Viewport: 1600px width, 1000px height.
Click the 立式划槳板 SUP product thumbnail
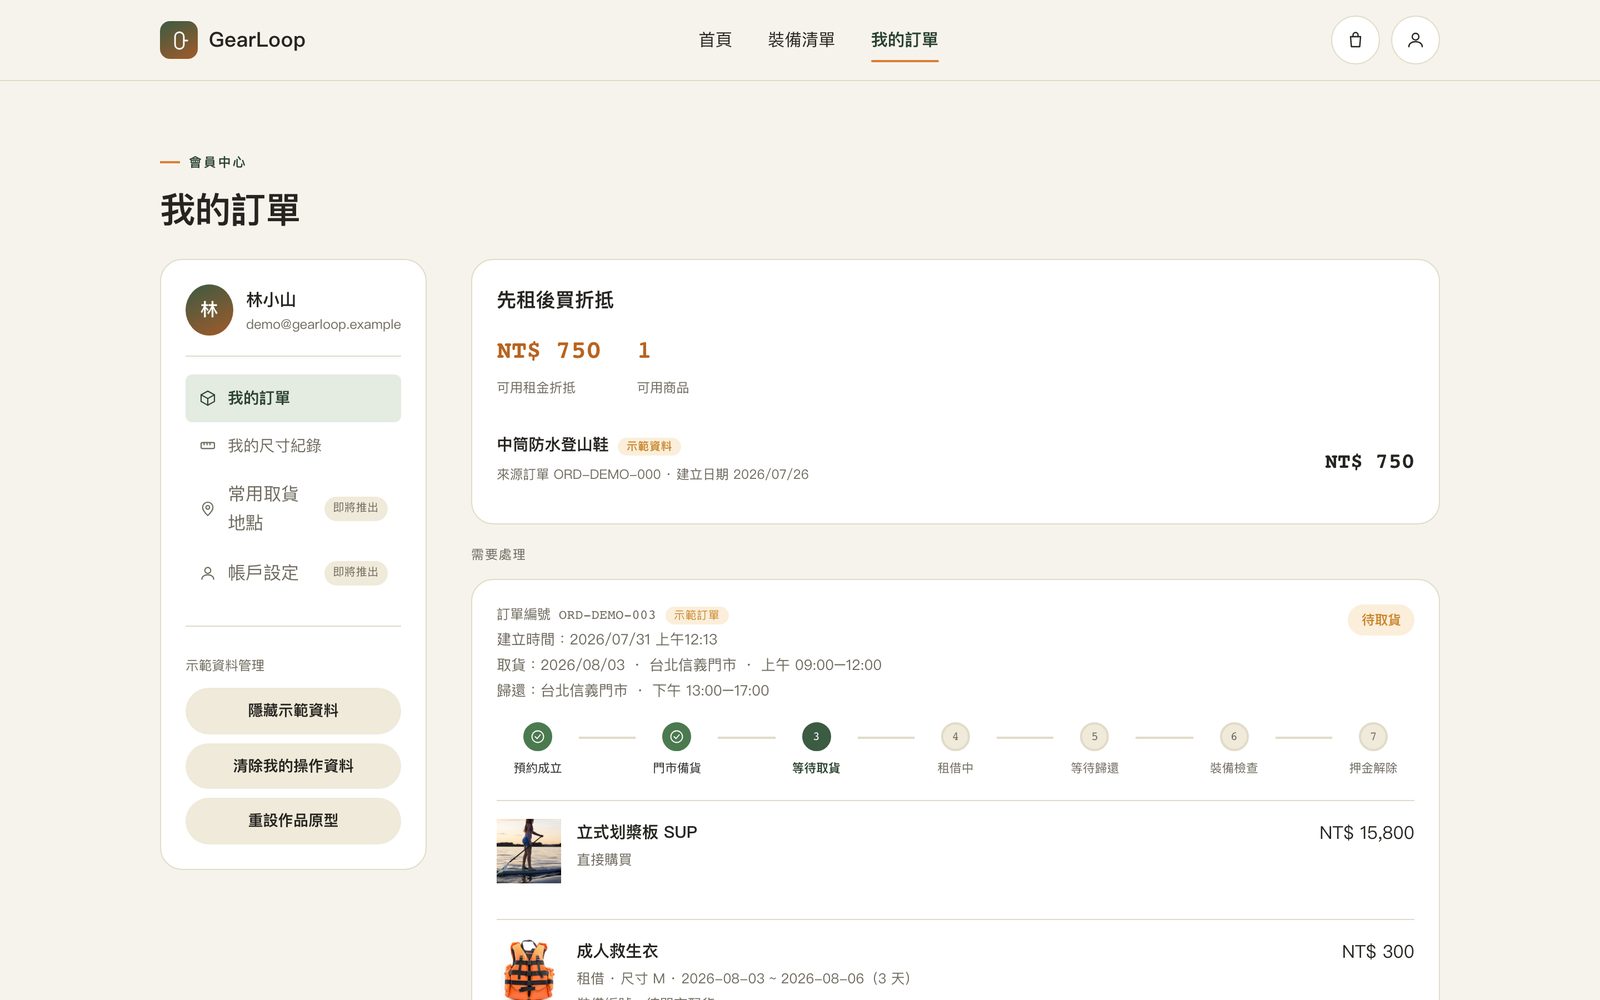pyautogui.click(x=529, y=851)
